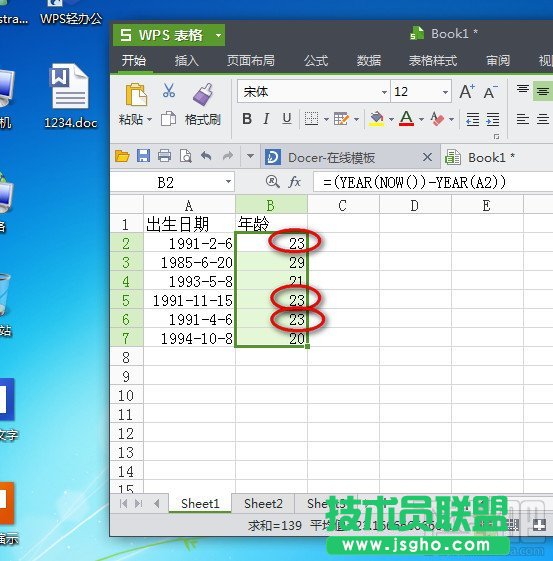Print the document
The height and width of the screenshot is (561, 553).
[x=164, y=156]
